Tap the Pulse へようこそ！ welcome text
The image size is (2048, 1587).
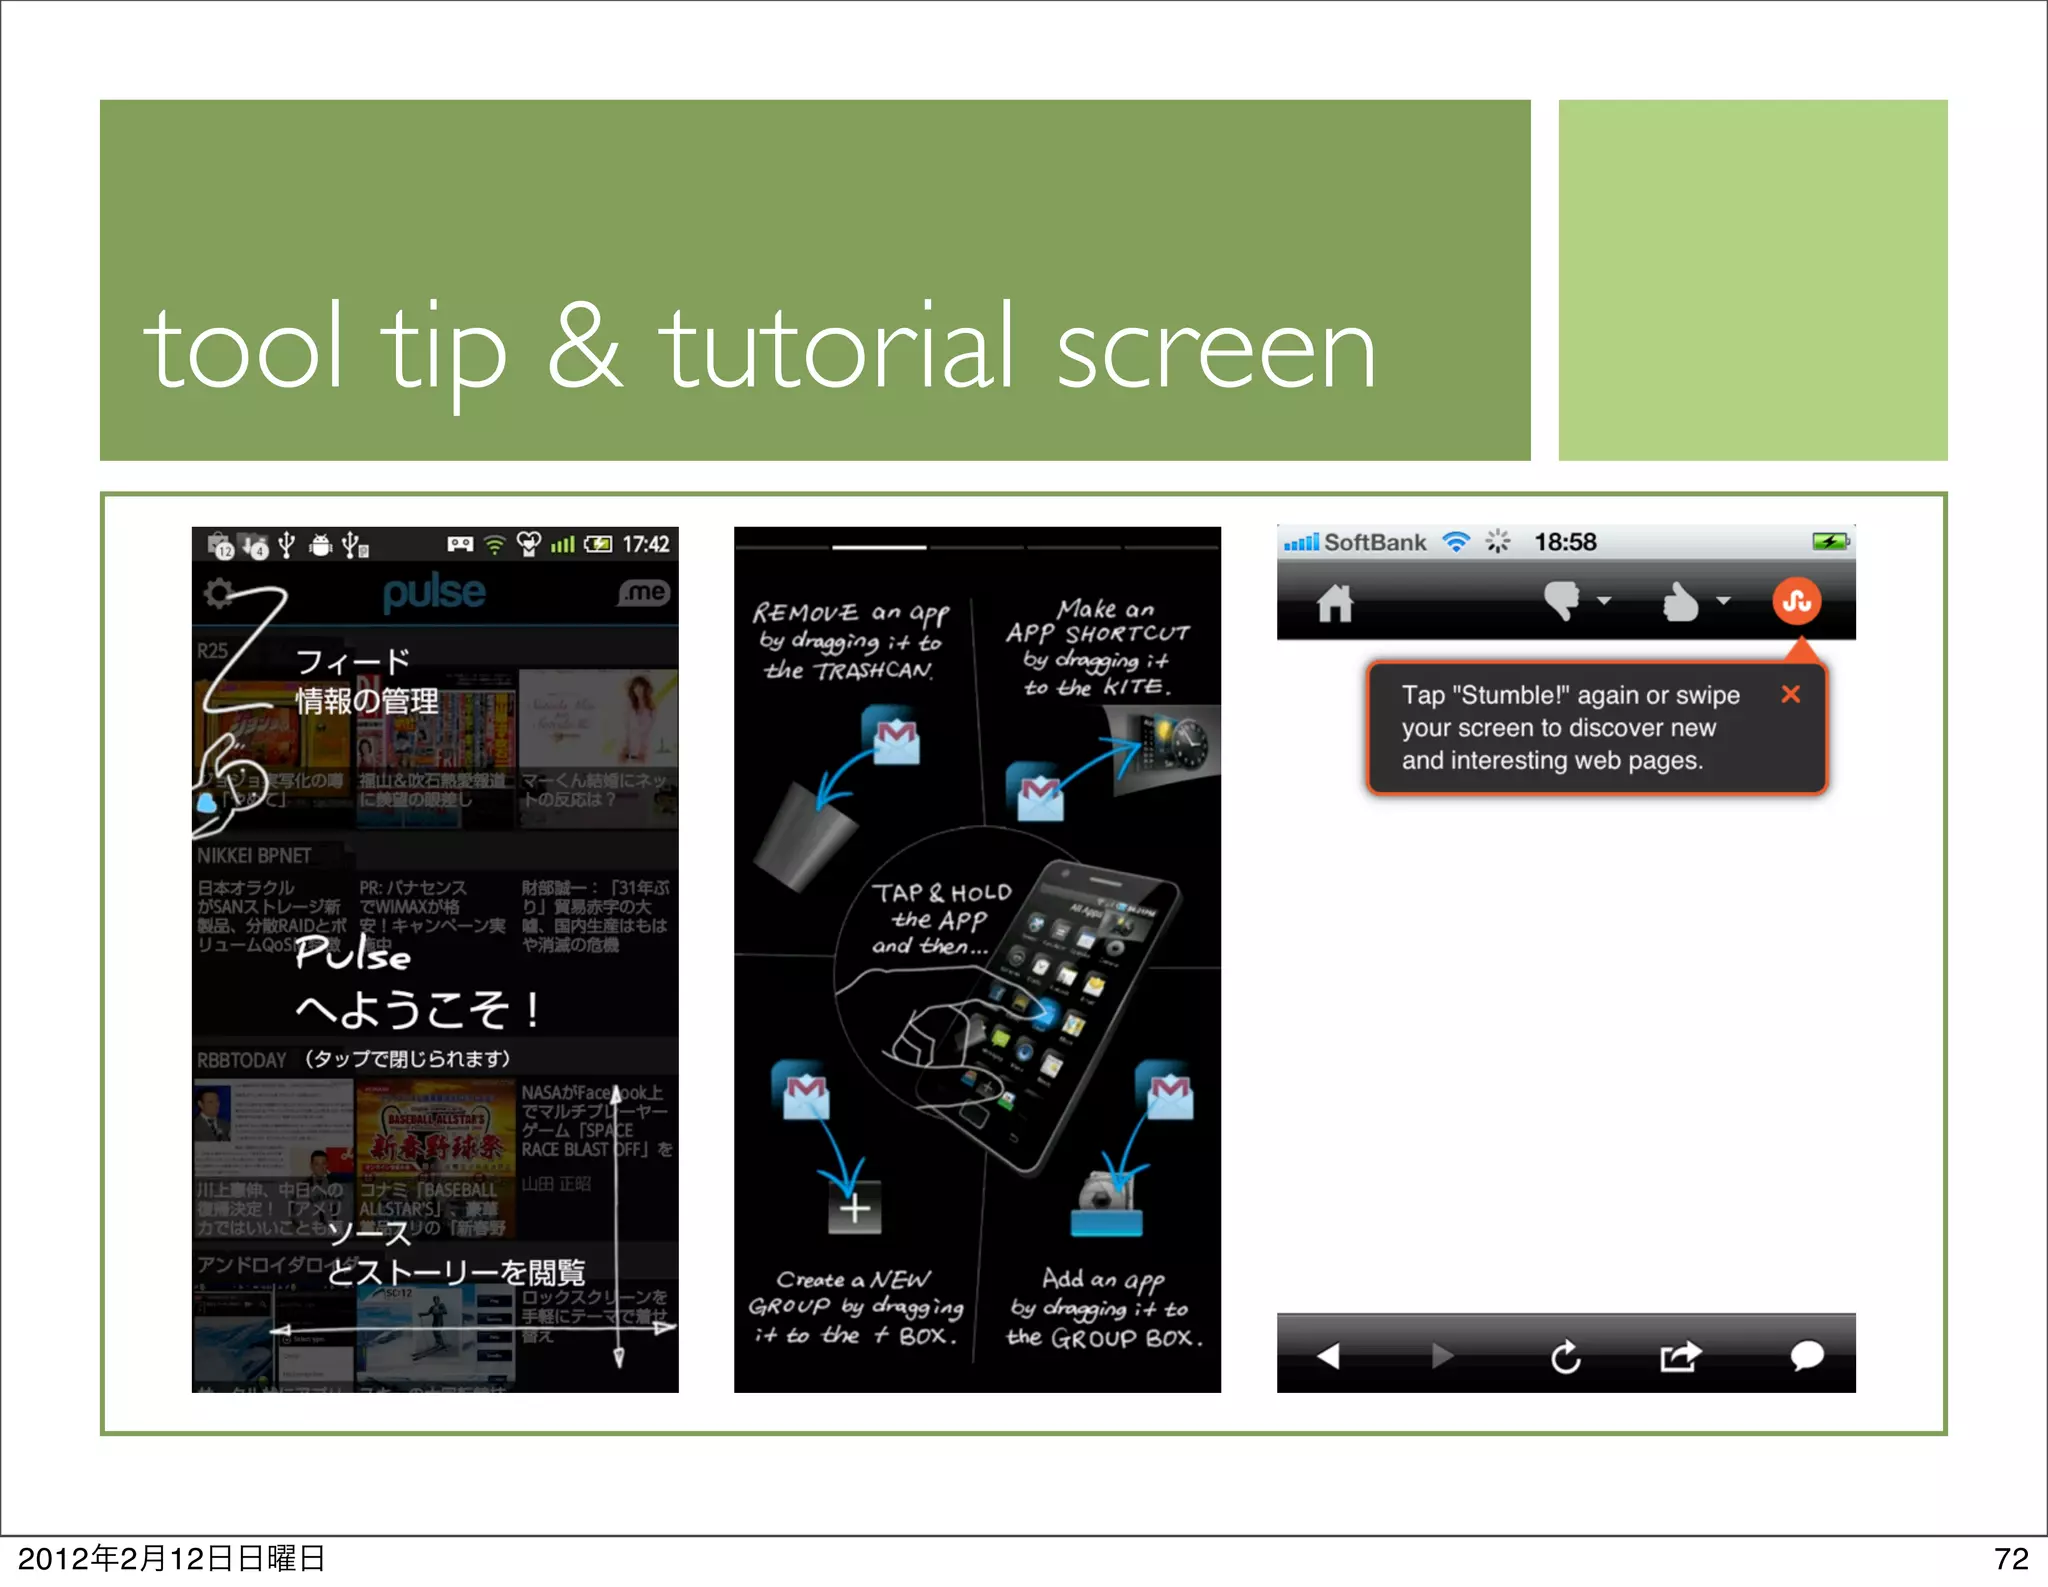[418, 982]
